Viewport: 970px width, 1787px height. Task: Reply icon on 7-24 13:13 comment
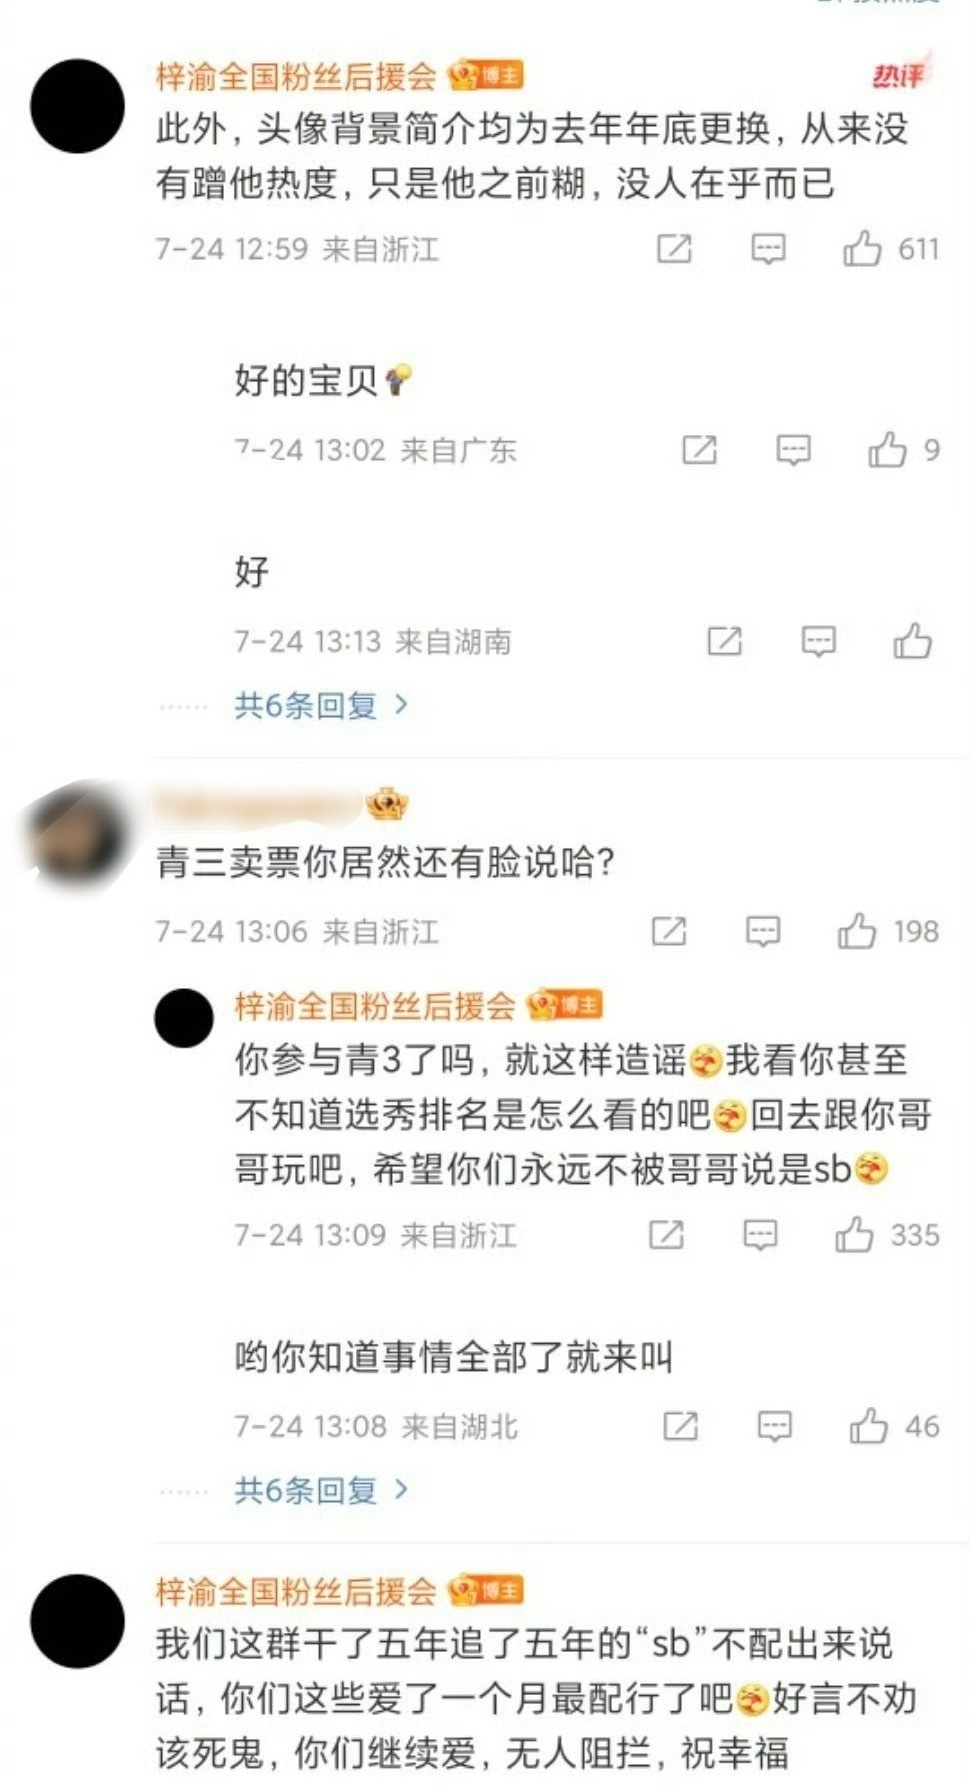click(819, 641)
